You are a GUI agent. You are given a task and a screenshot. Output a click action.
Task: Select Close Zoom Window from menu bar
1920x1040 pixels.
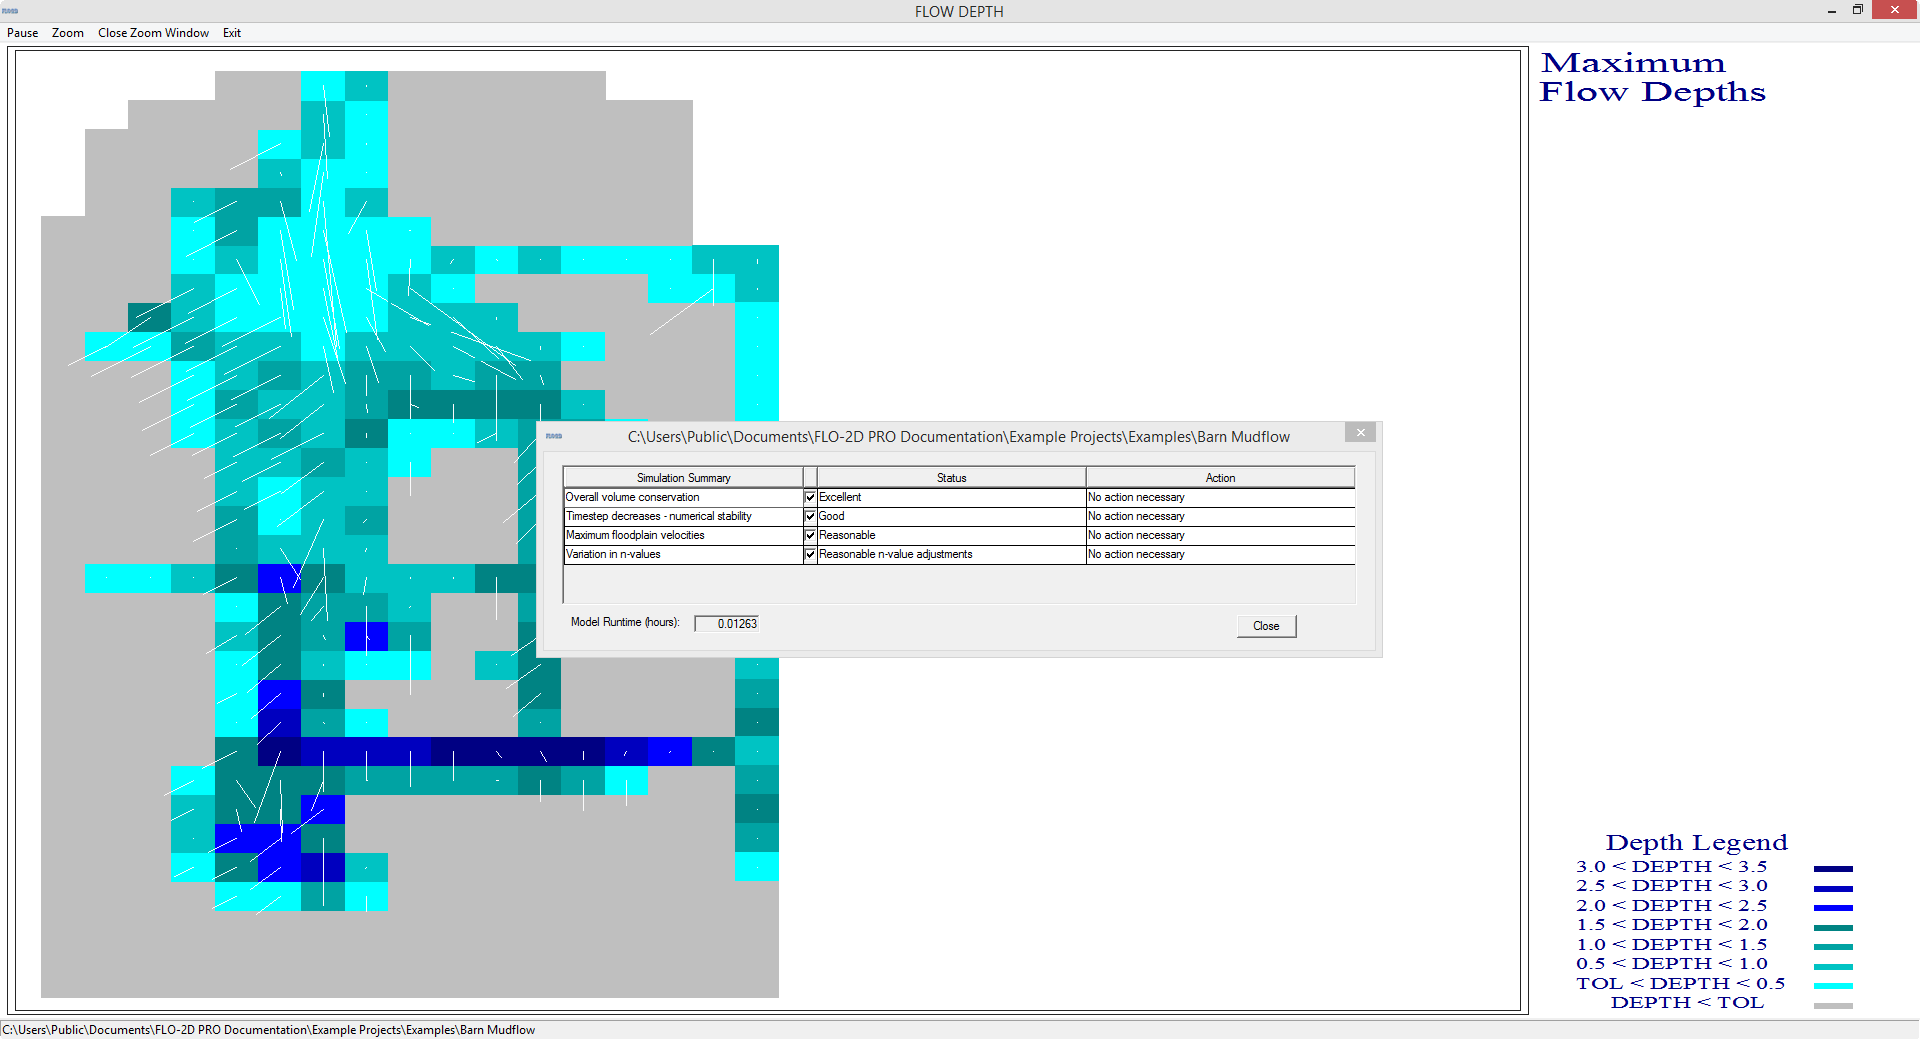pos(153,33)
